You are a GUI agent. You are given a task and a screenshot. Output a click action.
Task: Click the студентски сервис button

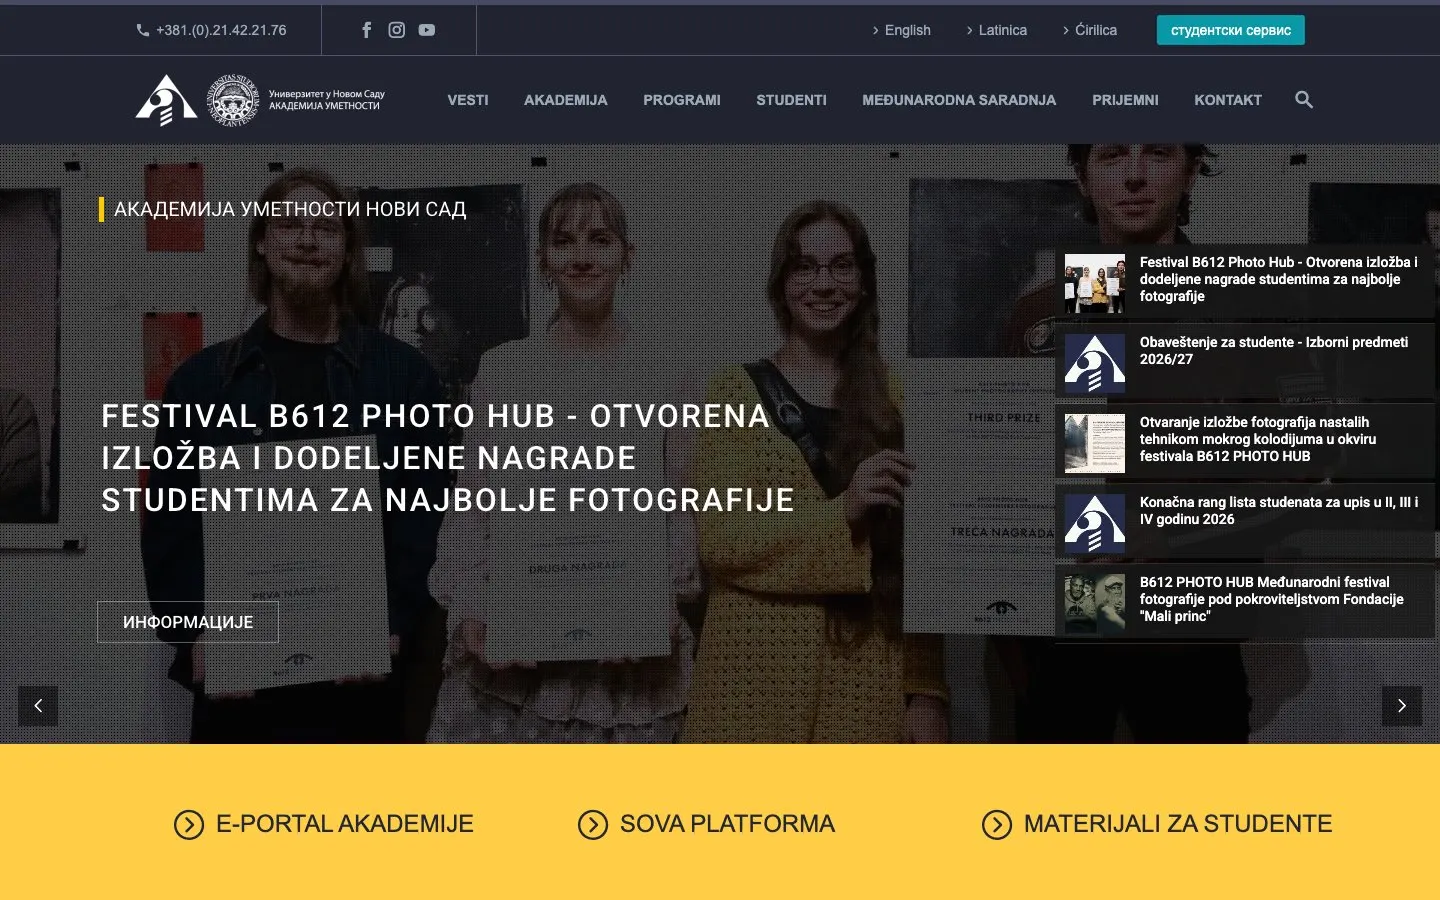tap(1231, 30)
